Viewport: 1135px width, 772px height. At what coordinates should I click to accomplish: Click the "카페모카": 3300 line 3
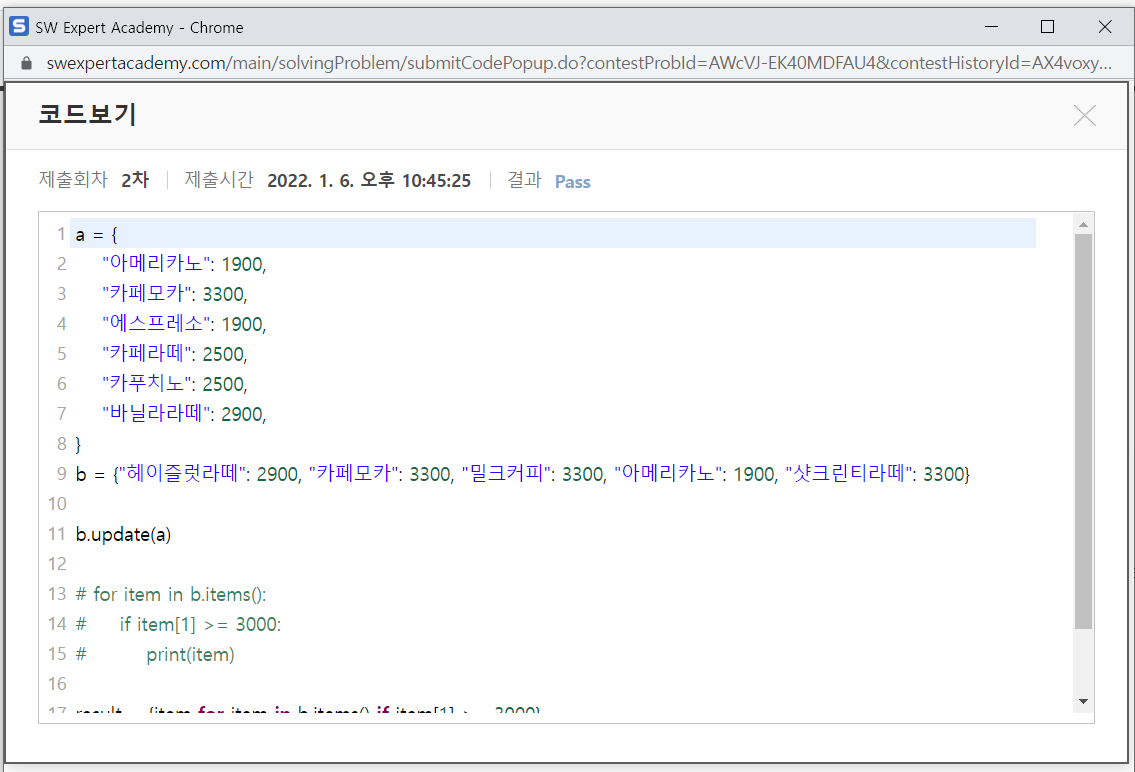tap(174, 294)
